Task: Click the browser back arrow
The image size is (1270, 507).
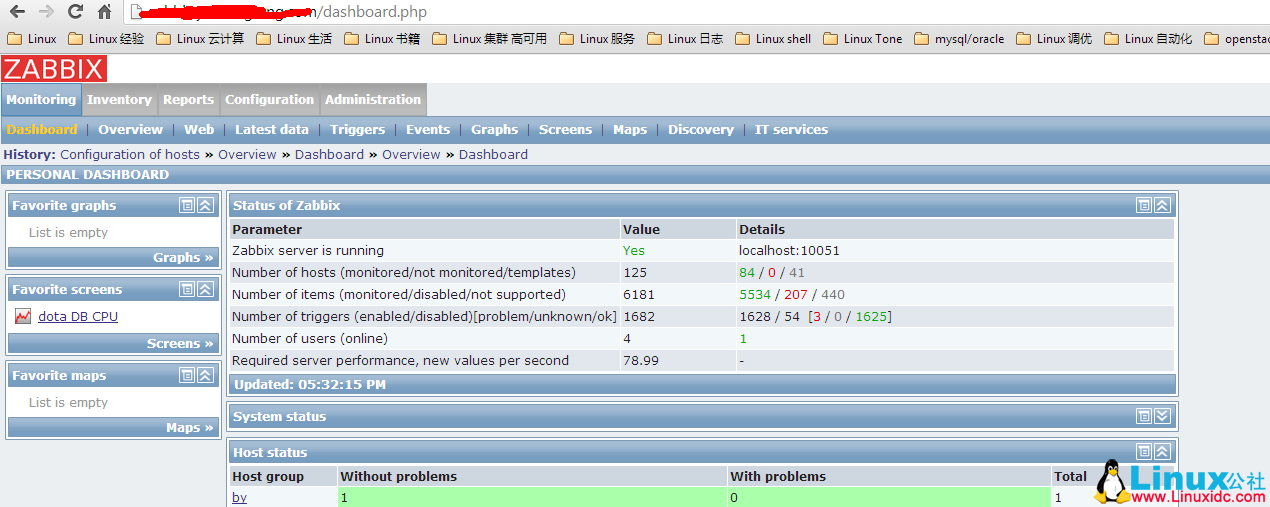Action: point(17,12)
